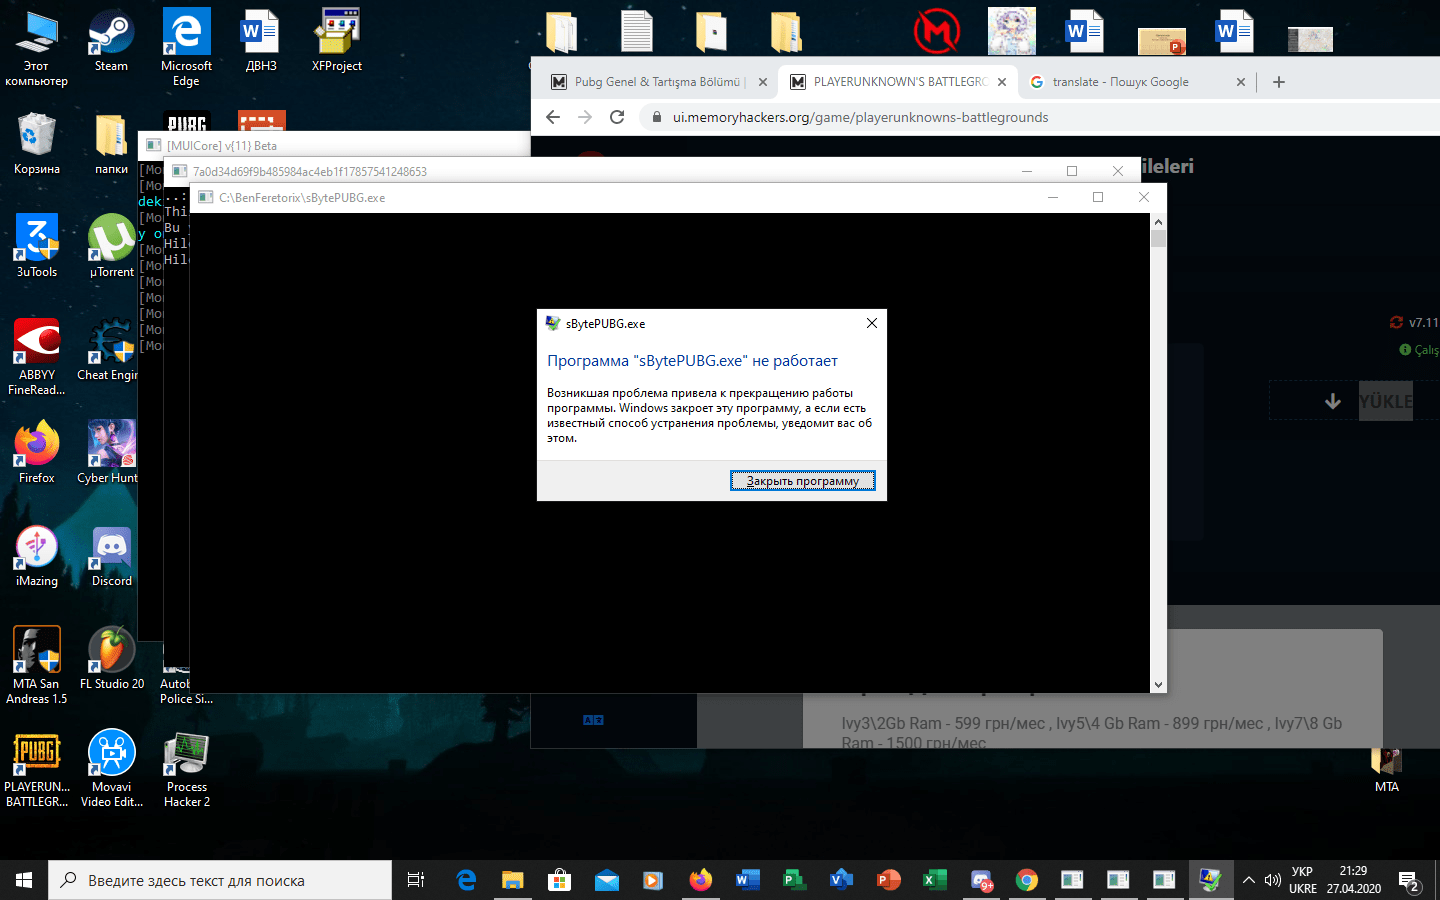Viewport: 1440px width, 900px height.
Task: Click the УКР language indicator
Action: click(1302, 871)
